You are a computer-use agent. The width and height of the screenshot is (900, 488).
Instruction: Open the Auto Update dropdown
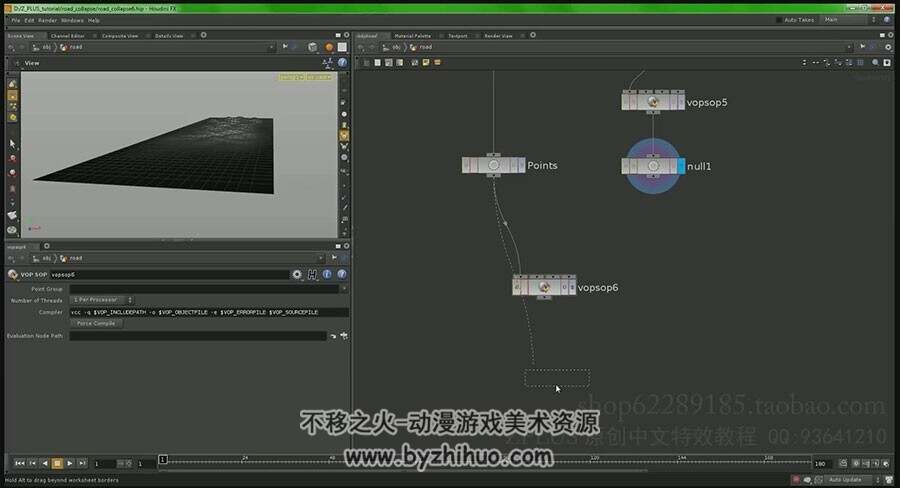(850, 479)
